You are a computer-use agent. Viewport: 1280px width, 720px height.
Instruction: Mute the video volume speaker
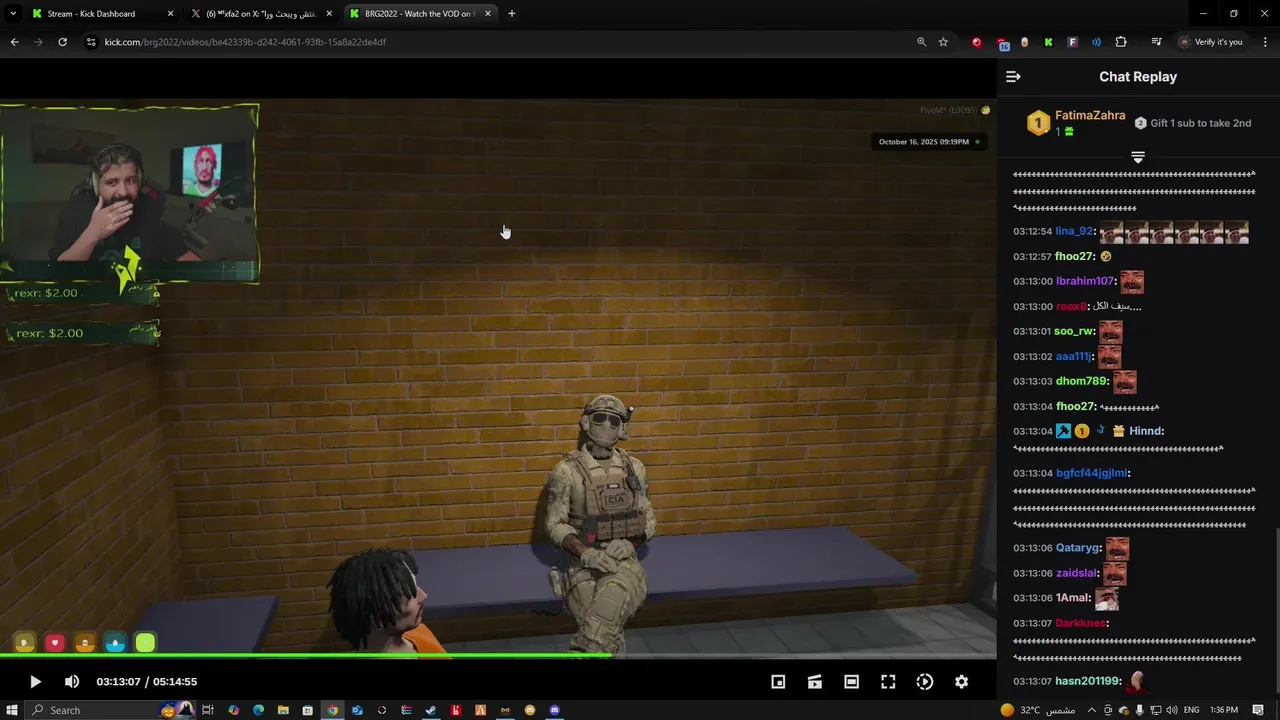point(72,682)
